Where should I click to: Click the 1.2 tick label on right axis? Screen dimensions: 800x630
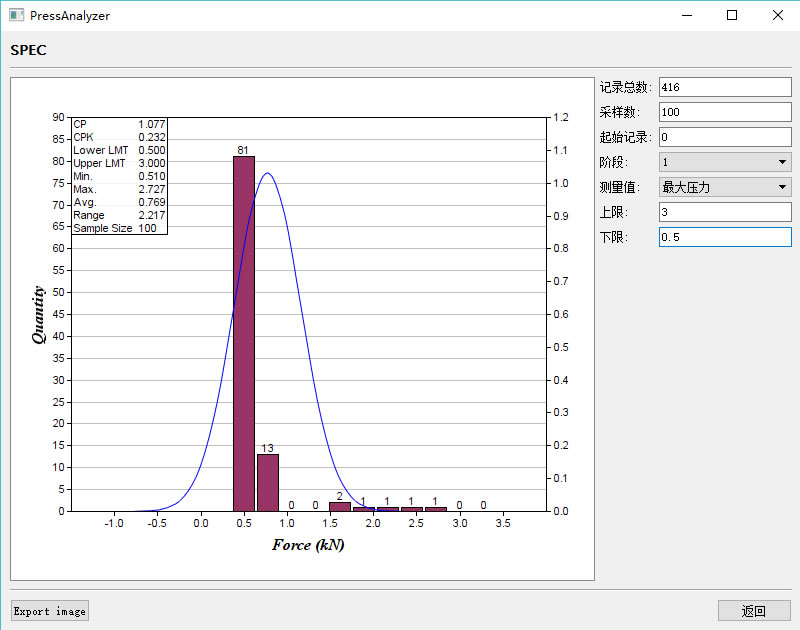[561, 117]
